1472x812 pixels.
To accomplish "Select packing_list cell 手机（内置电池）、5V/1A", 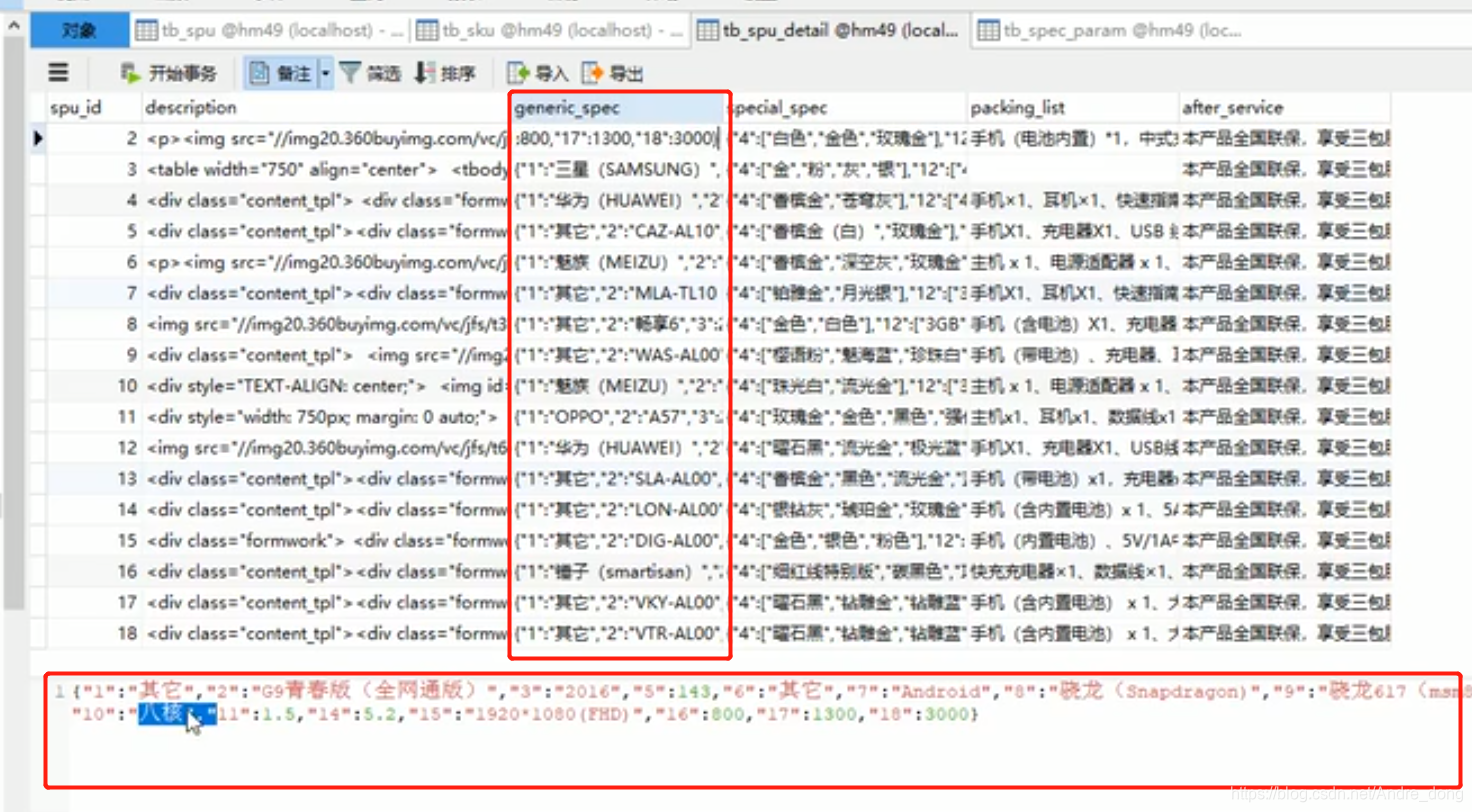I will pyautogui.click(x=1073, y=541).
